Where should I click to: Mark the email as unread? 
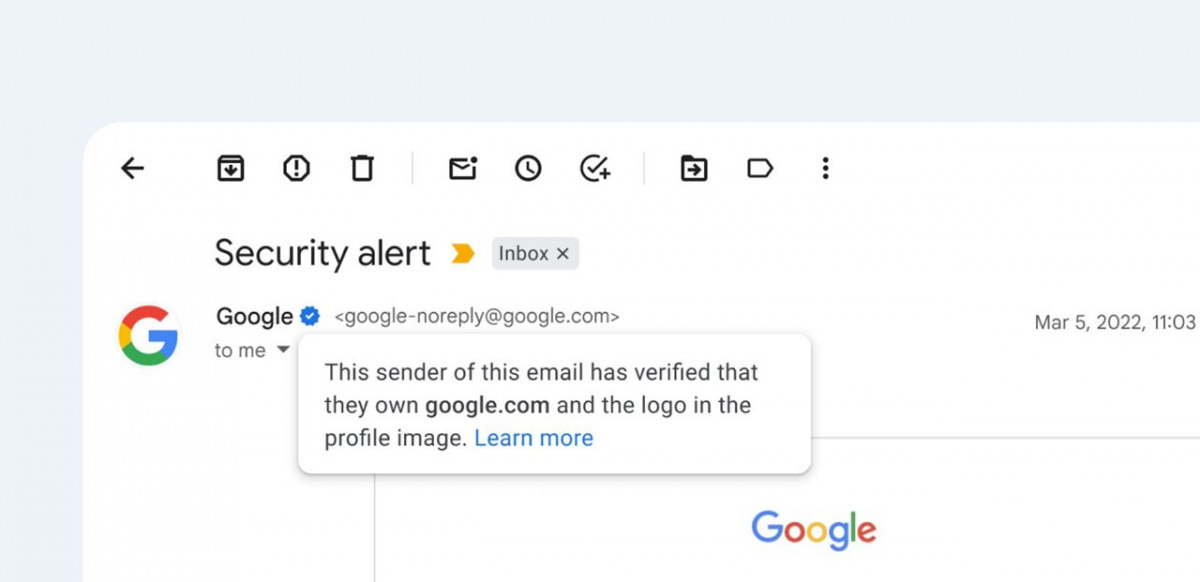pyautogui.click(x=462, y=168)
